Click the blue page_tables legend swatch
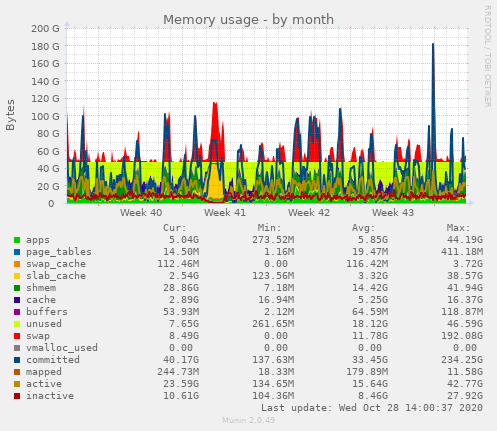The width and height of the screenshot is (497, 431). point(17,252)
